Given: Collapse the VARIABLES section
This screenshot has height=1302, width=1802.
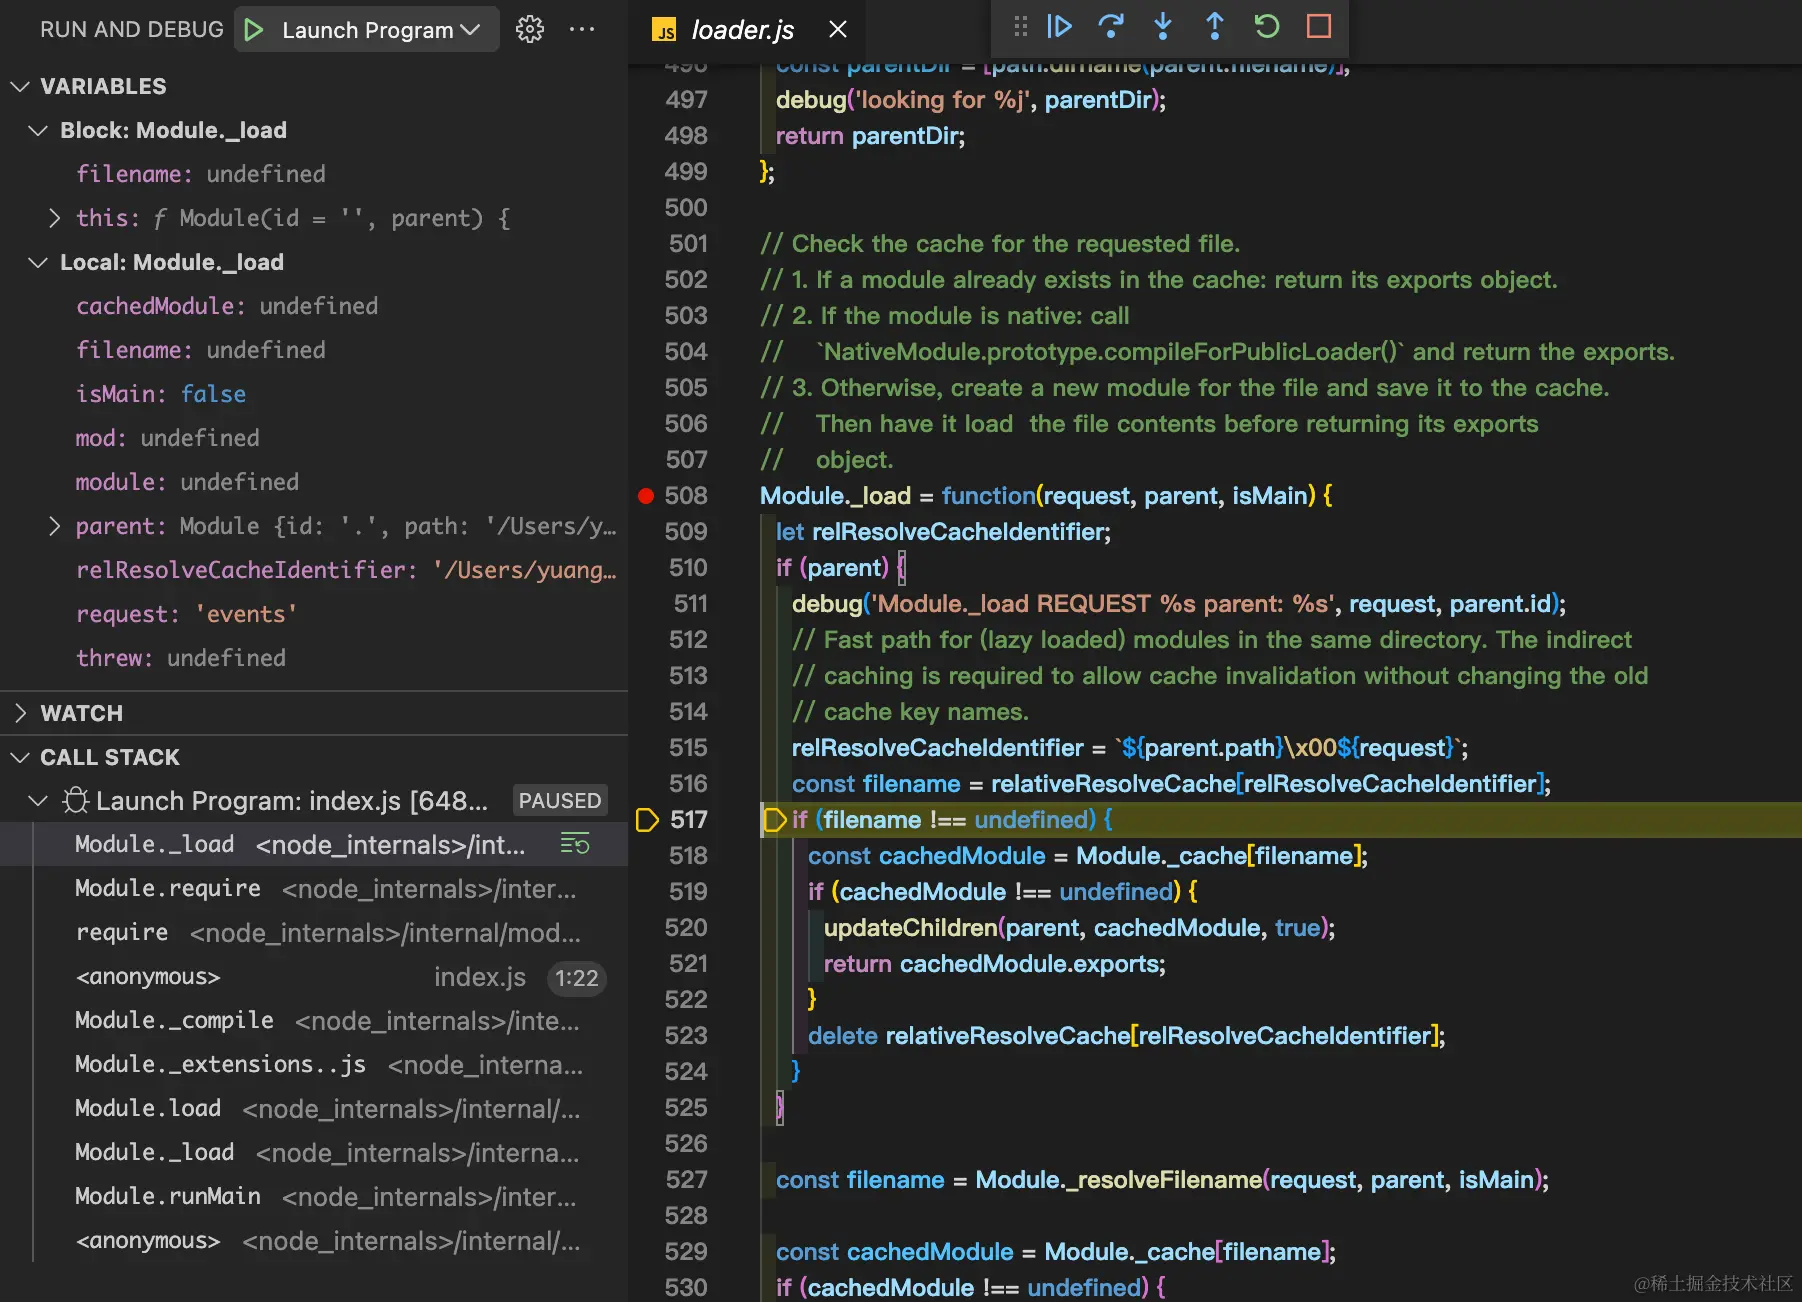Looking at the screenshot, I should point(20,86).
